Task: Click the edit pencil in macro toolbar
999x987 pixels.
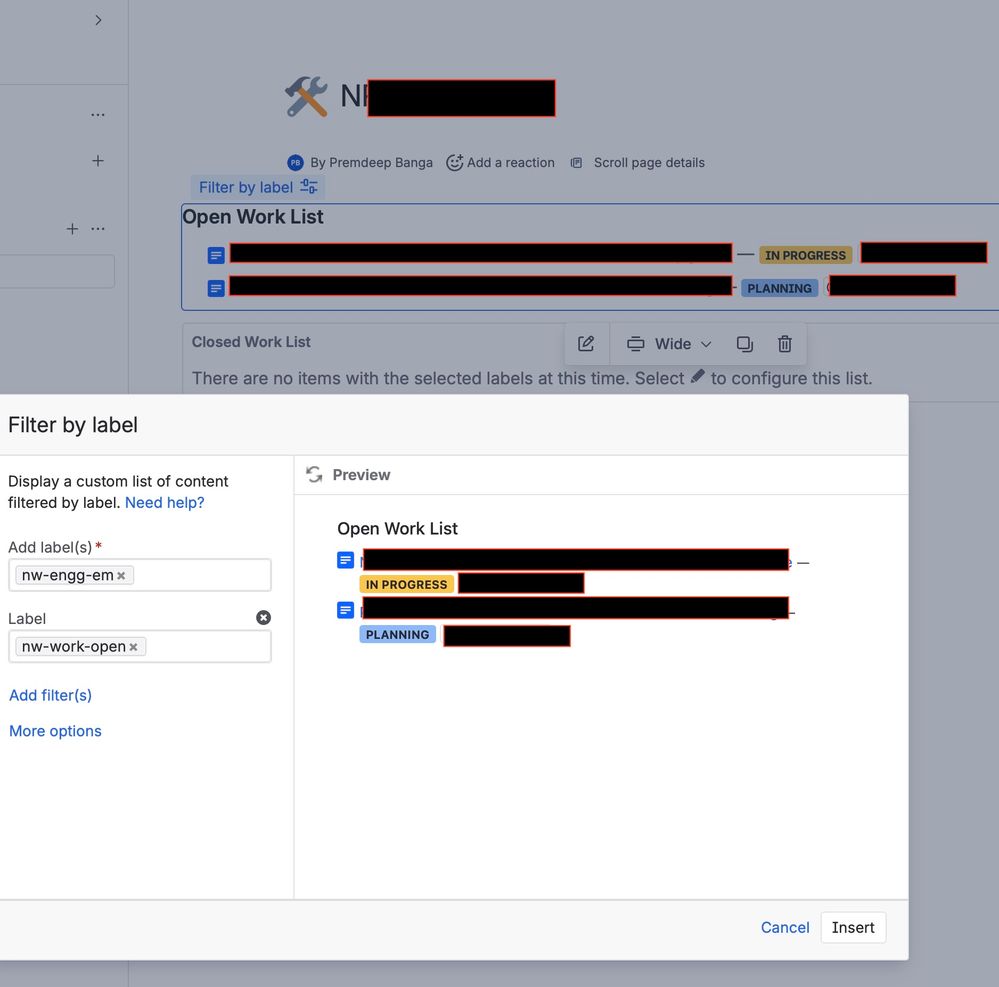Action: [x=586, y=344]
